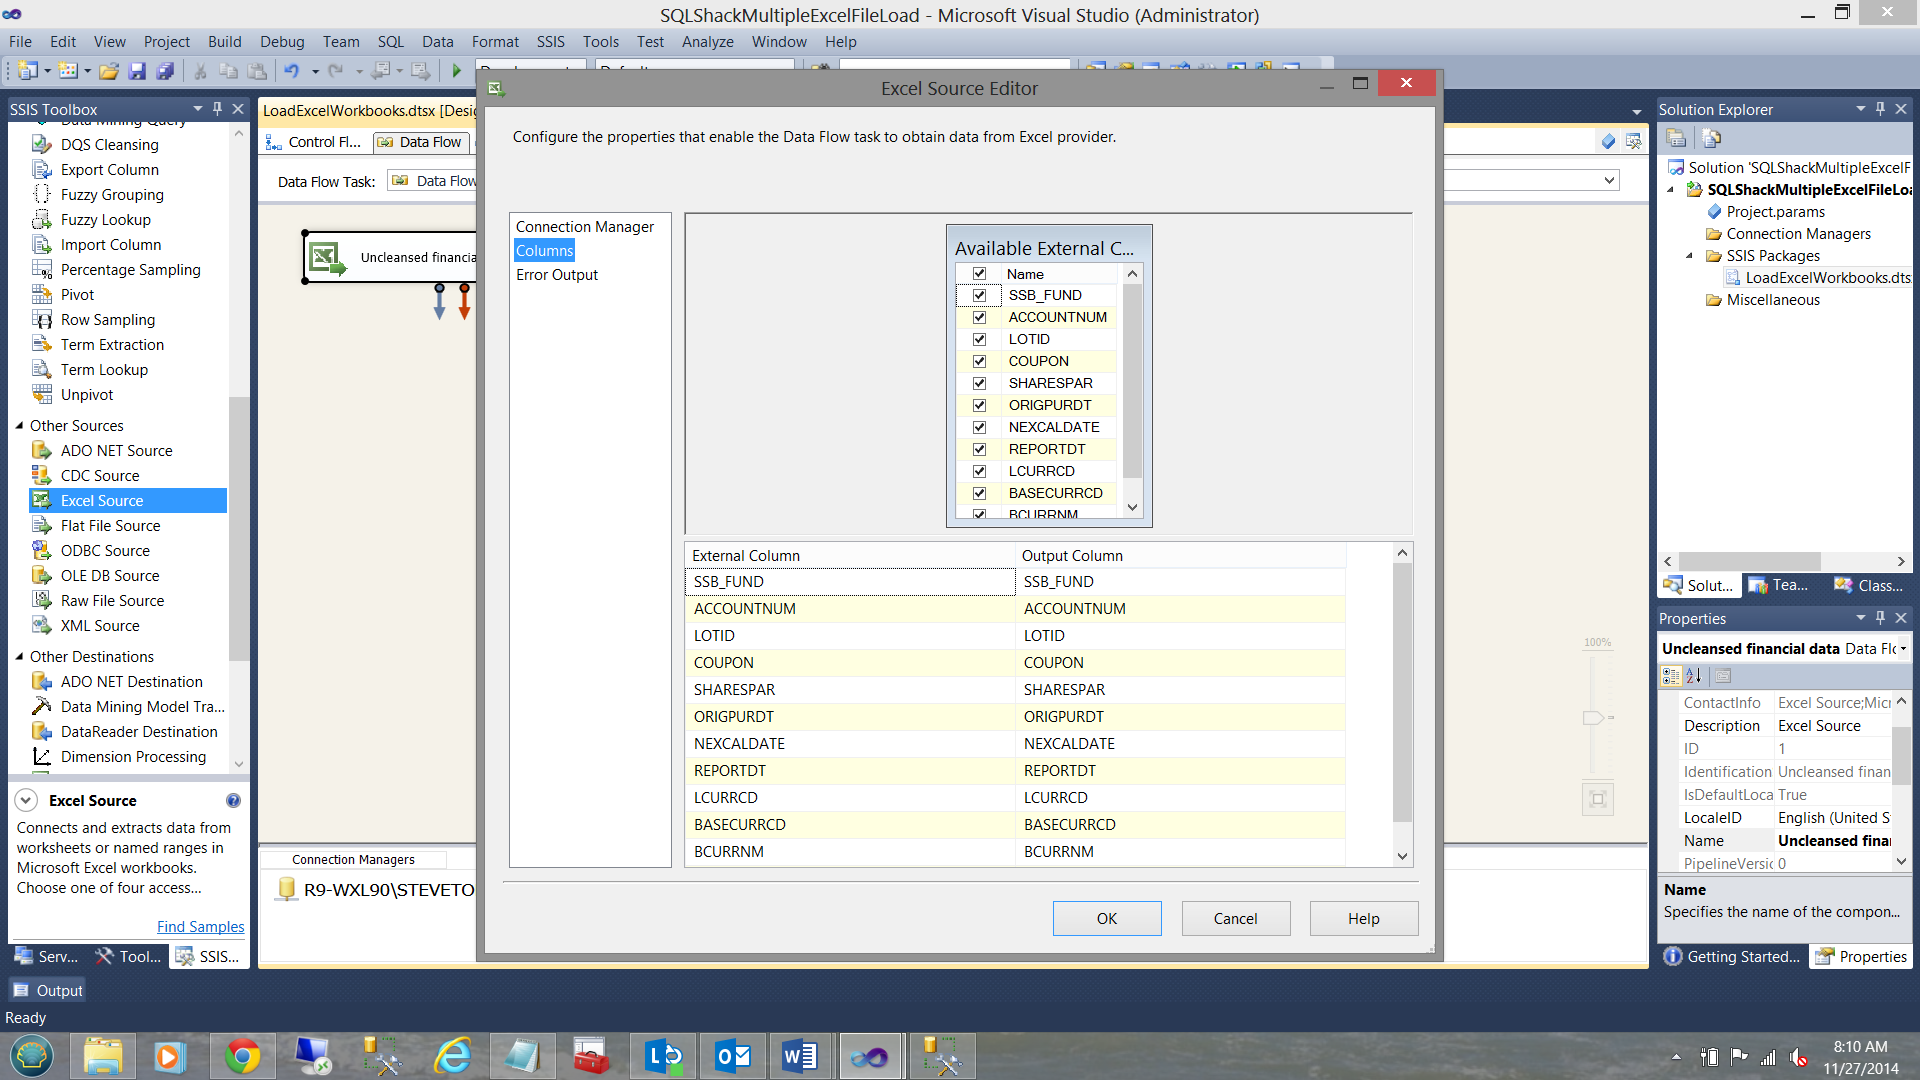Click the Undo toolbar icon
Image resolution: width=1920 pixels, height=1080 pixels.
tap(291, 71)
